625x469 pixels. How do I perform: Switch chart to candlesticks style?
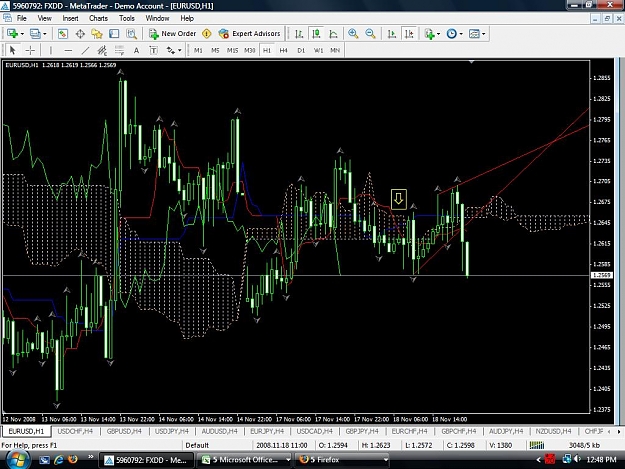click(x=316, y=34)
